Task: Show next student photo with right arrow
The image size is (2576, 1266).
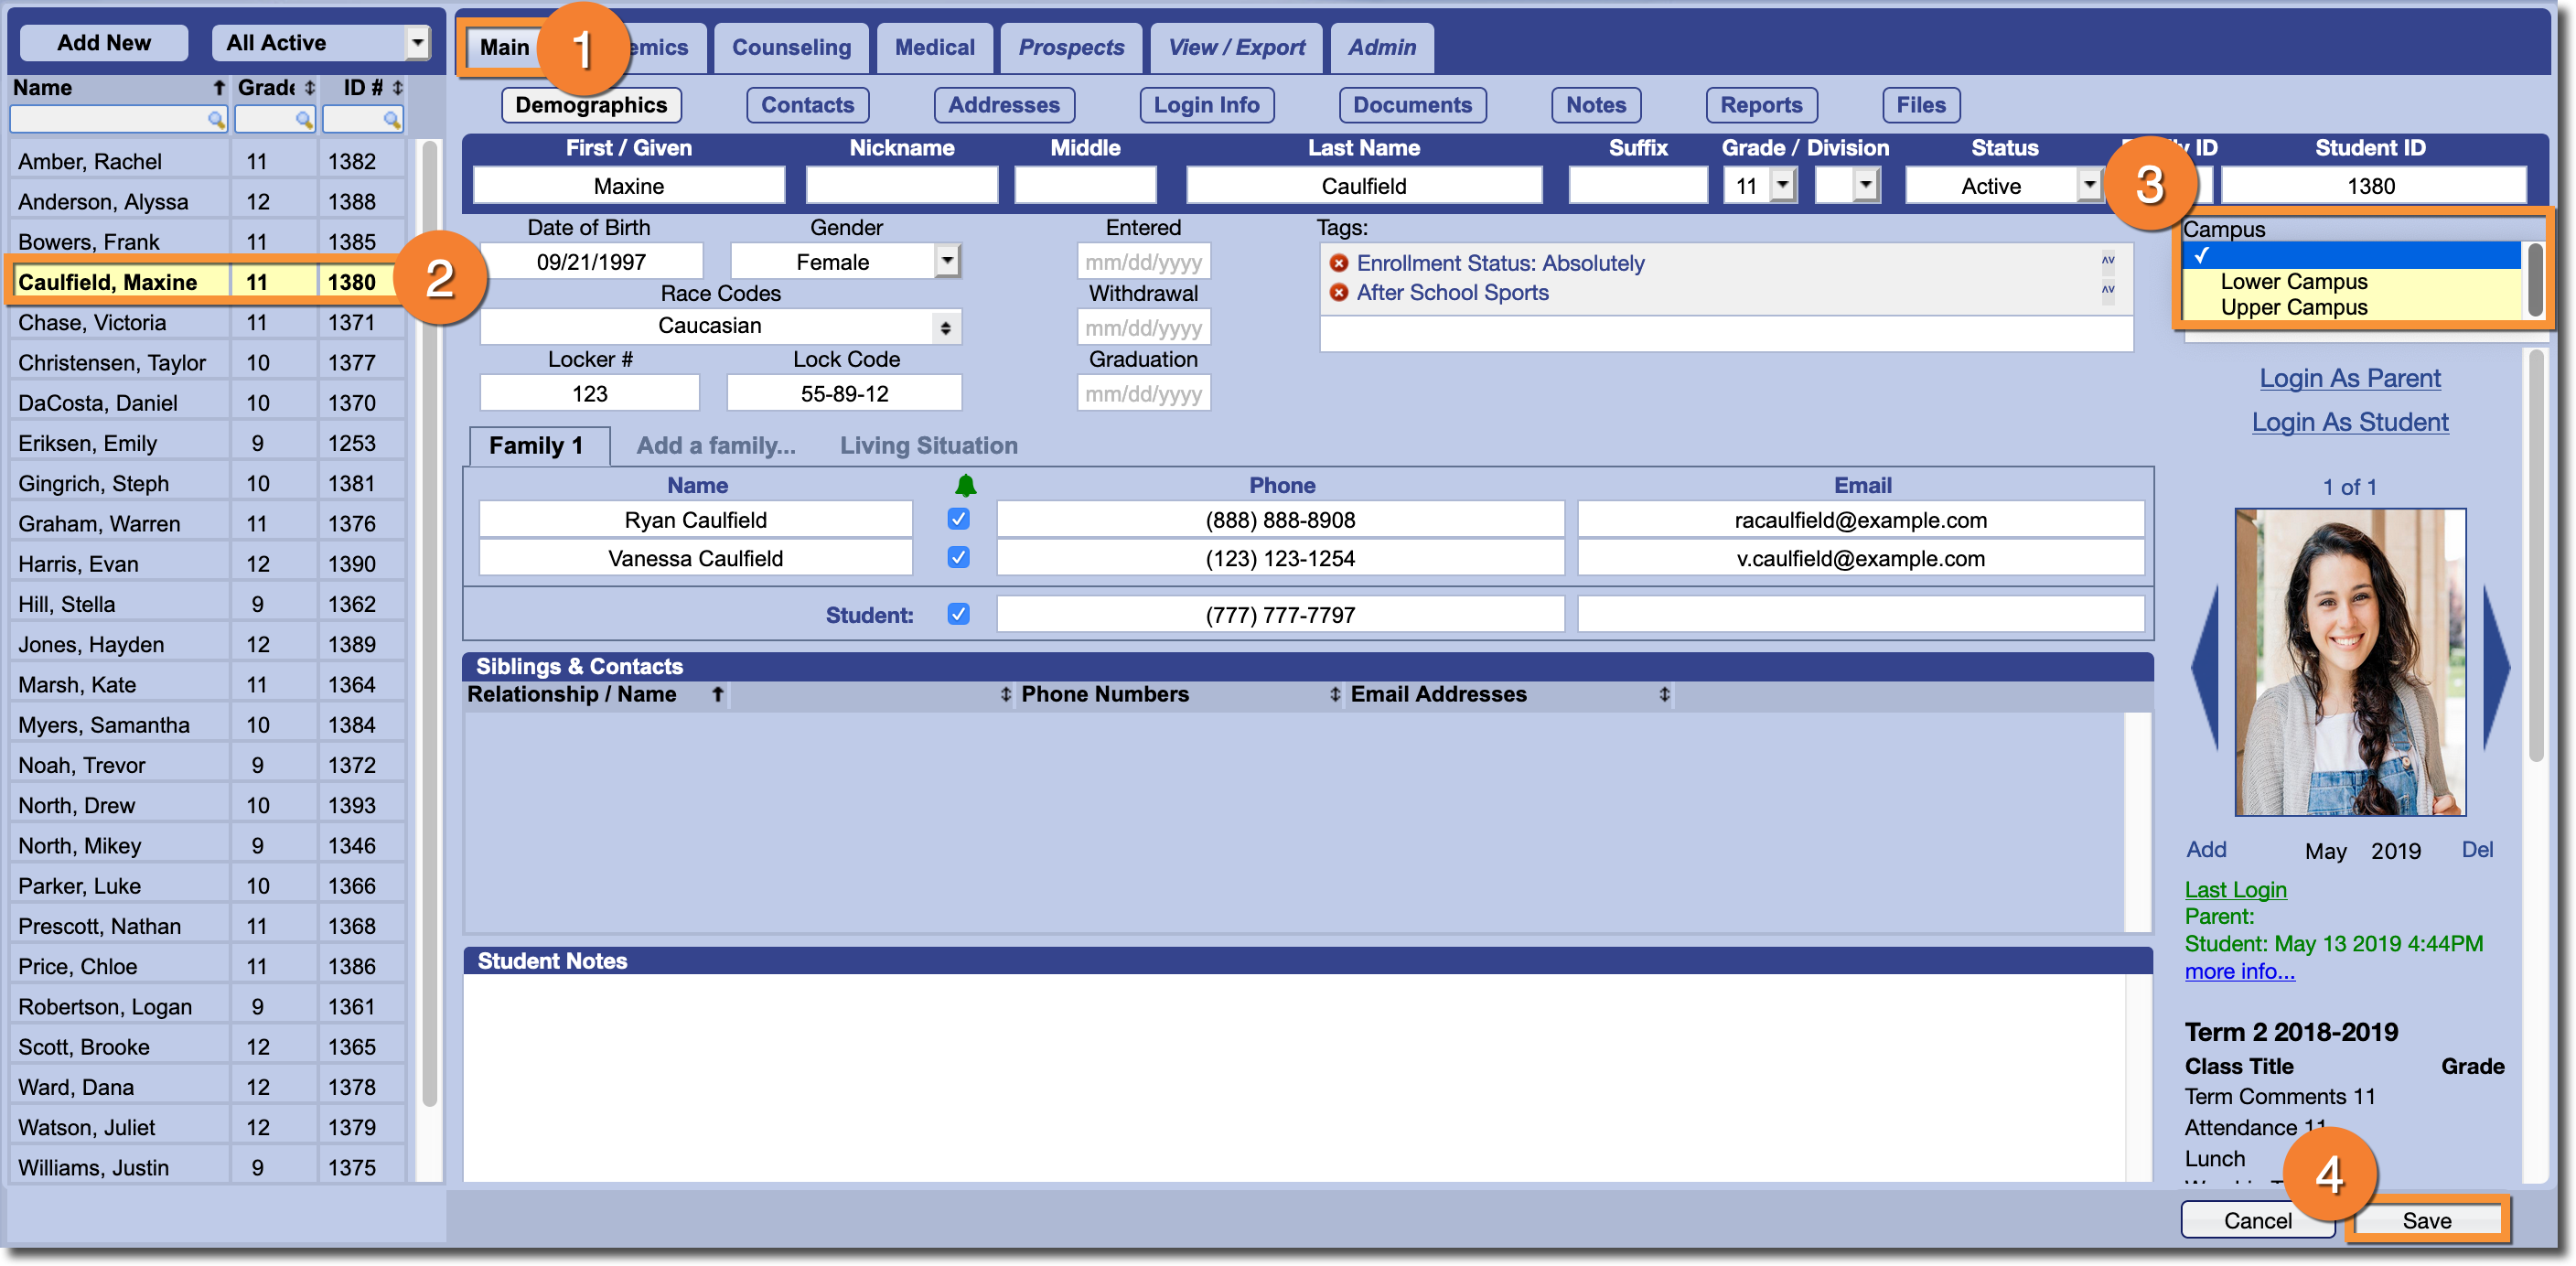Action: (2496, 668)
